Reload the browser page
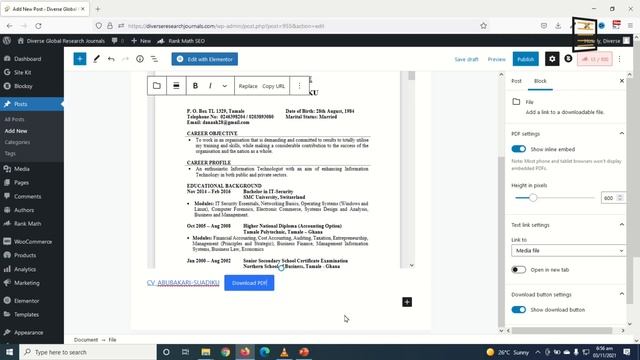The image size is (640, 360). [38, 26]
